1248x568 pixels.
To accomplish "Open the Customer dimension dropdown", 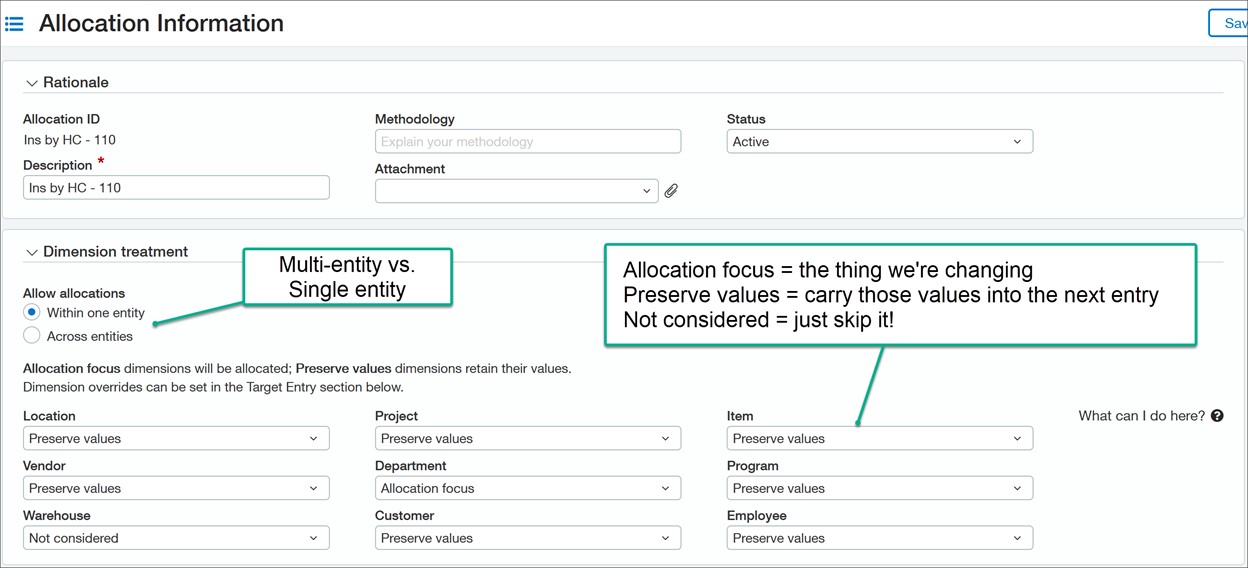I will (x=528, y=538).
